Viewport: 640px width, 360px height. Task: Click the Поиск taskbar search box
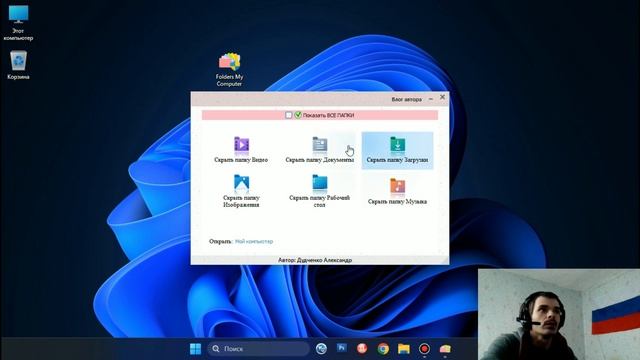click(x=258, y=349)
